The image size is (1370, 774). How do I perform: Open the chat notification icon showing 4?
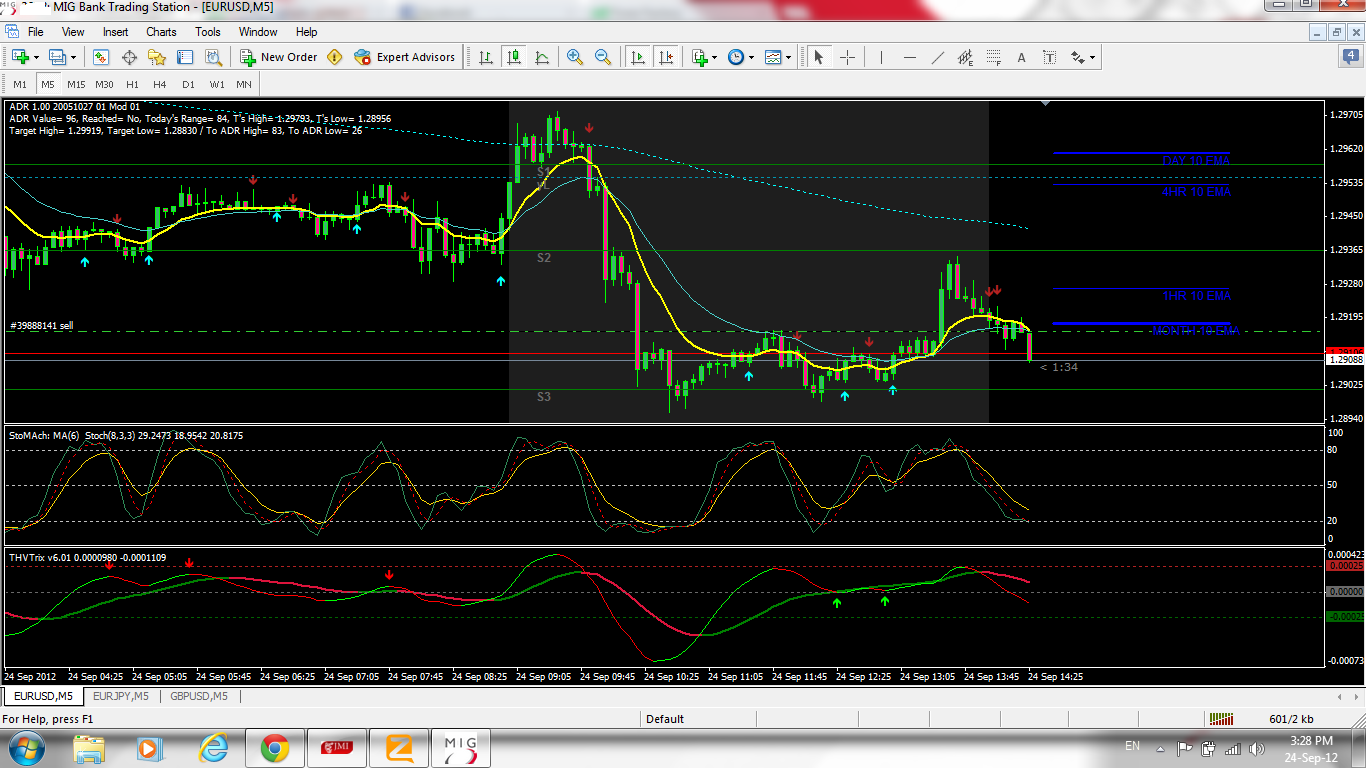[1350, 56]
